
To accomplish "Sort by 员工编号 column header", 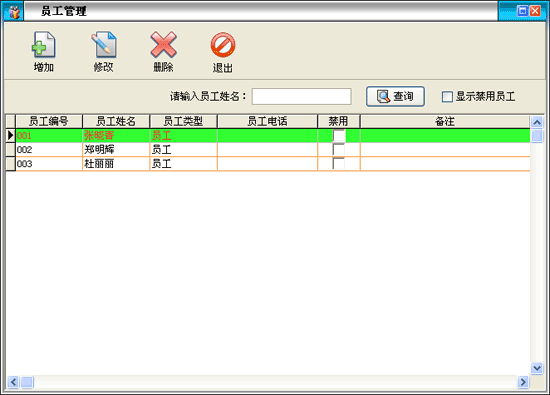I will click(49, 121).
